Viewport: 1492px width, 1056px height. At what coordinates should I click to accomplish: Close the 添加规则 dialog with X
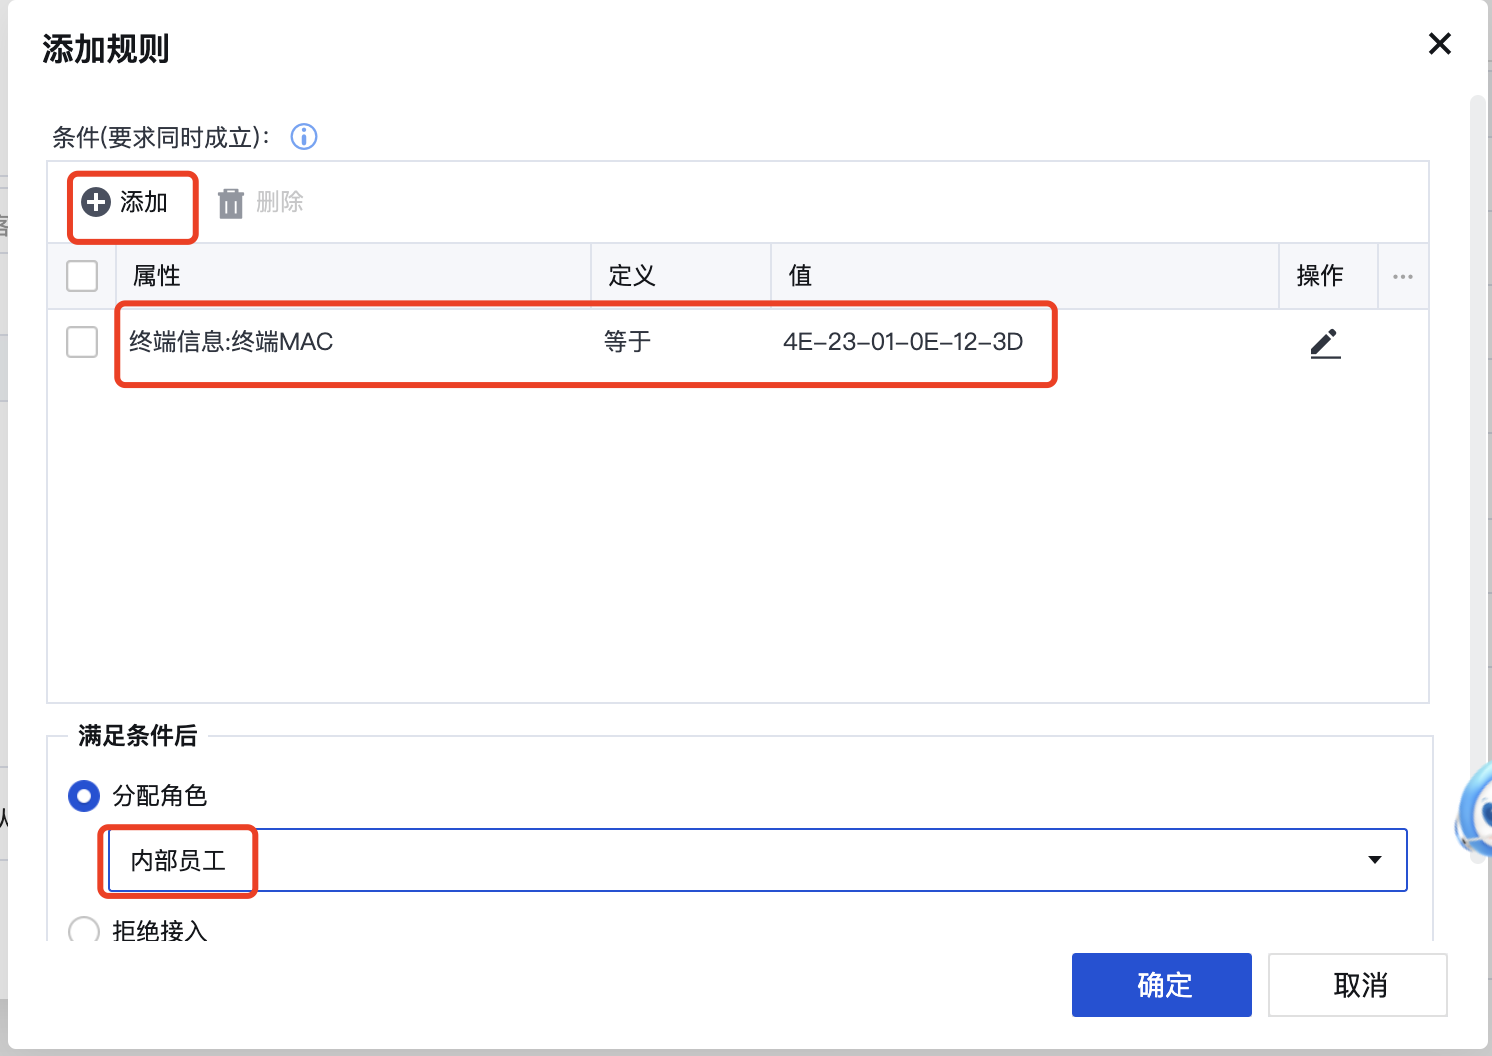click(1440, 44)
